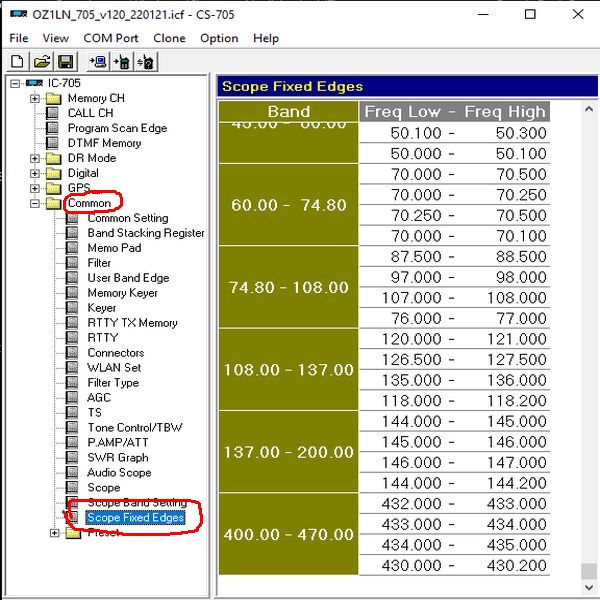Click the icon beside DTMF Memory
Viewport: 600px width, 600px height.
52,143
